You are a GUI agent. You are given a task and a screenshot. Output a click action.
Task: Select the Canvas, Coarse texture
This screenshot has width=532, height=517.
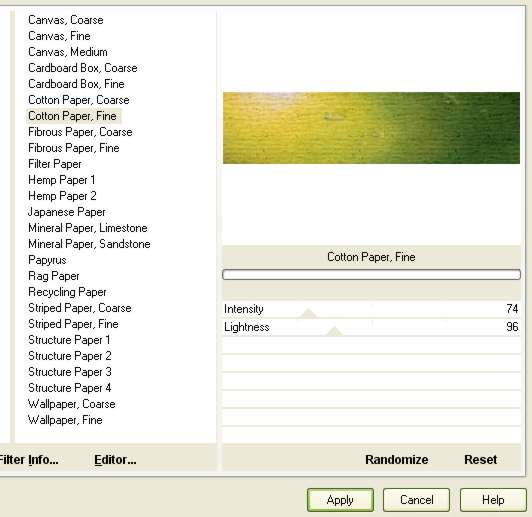(66, 20)
